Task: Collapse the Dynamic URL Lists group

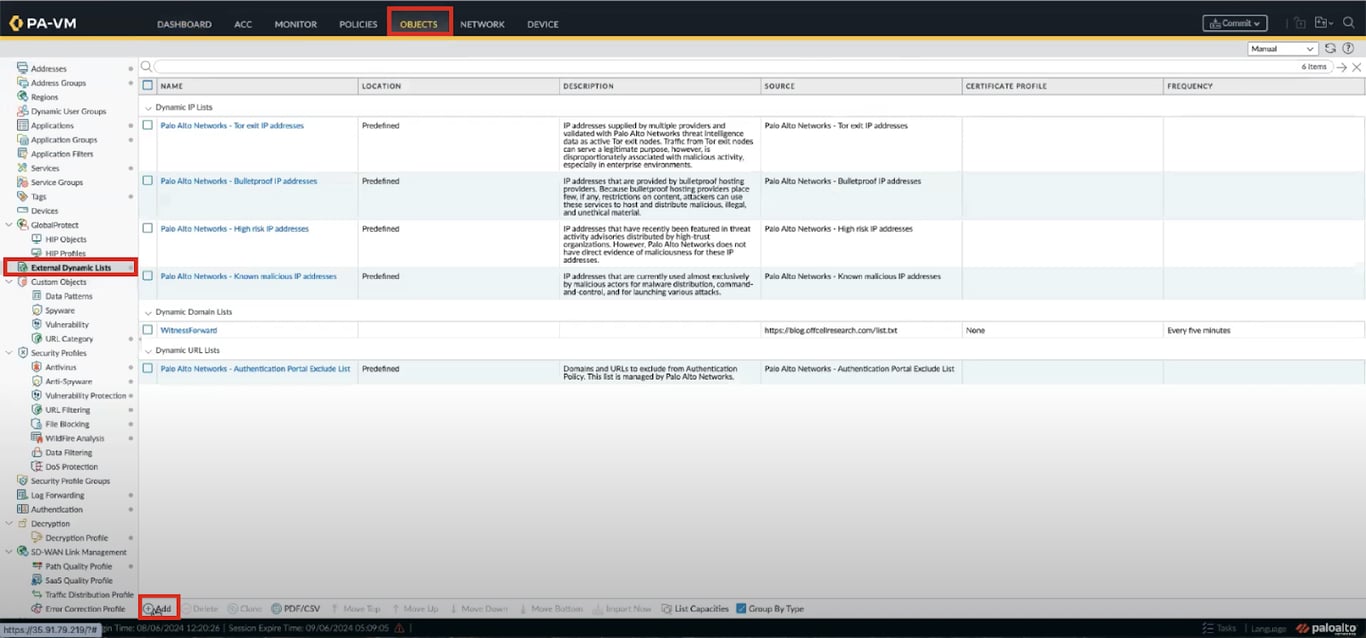Action: click(148, 350)
